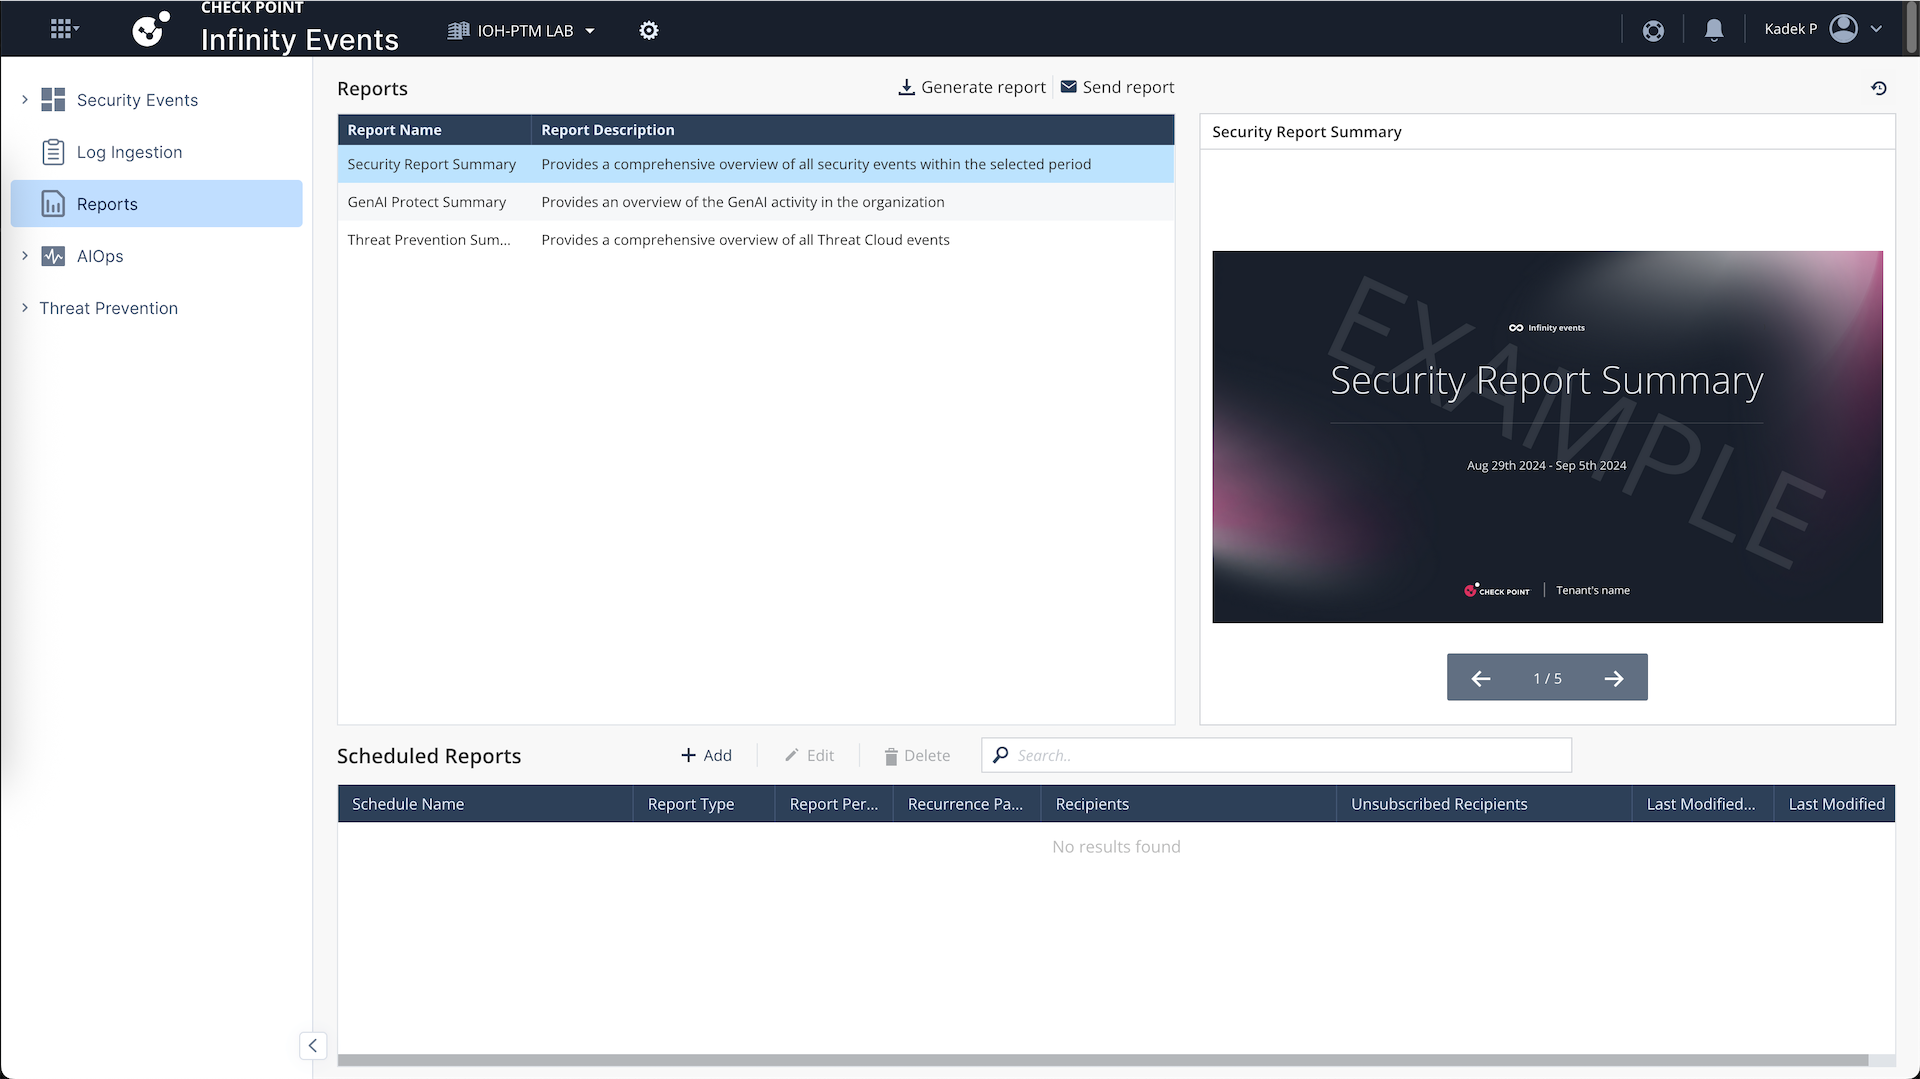Click the Send report button

[1117, 88]
